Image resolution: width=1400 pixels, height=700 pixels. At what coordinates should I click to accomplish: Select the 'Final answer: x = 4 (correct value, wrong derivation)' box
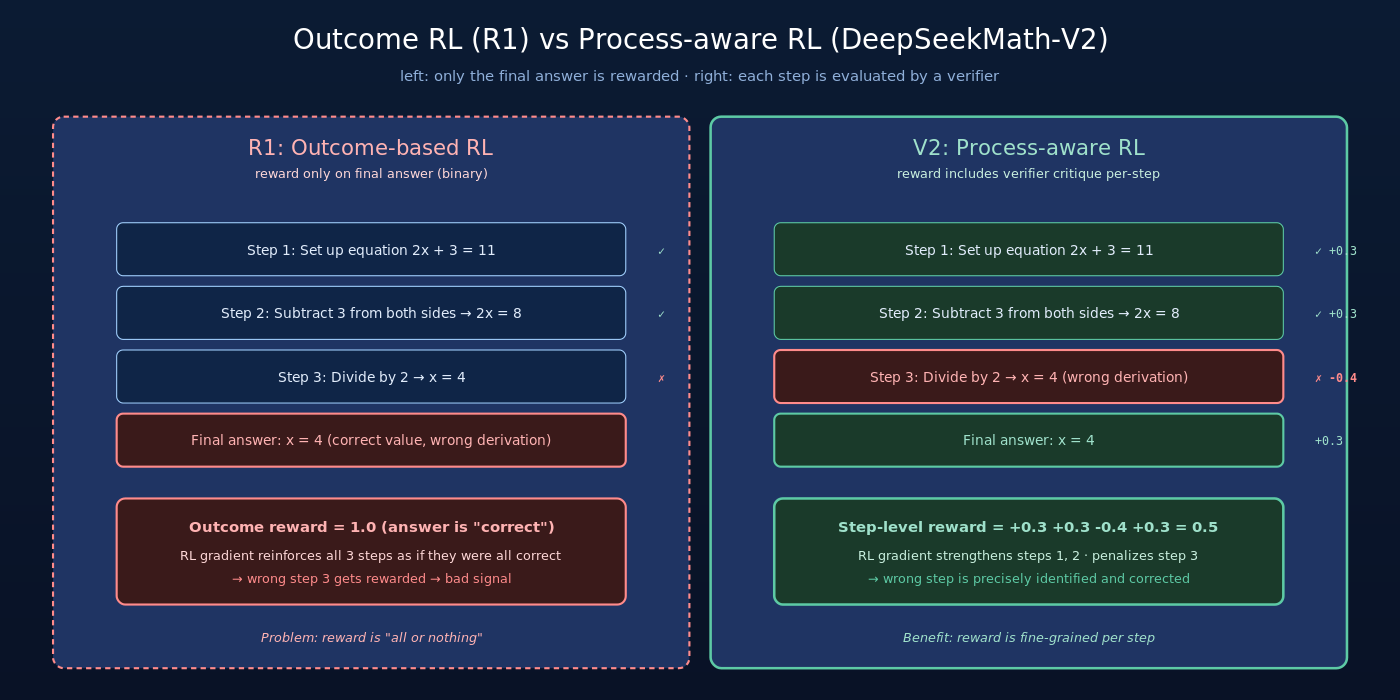(371, 440)
